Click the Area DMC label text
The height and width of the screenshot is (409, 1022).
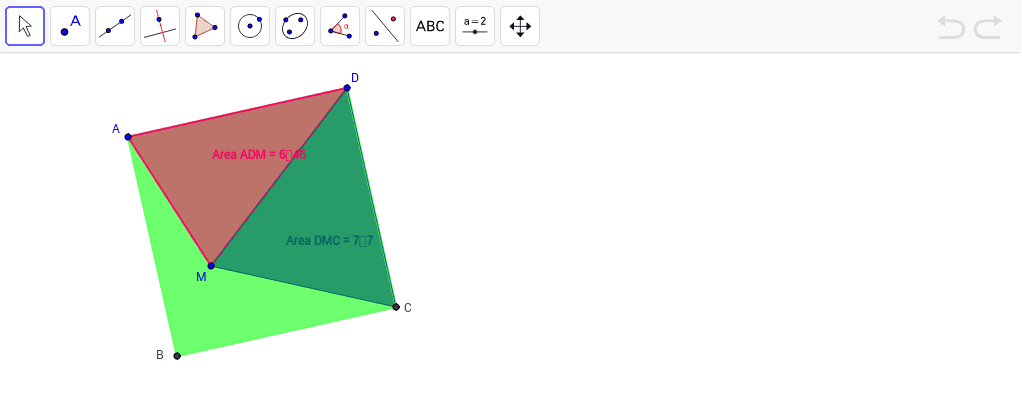coord(329,240)
